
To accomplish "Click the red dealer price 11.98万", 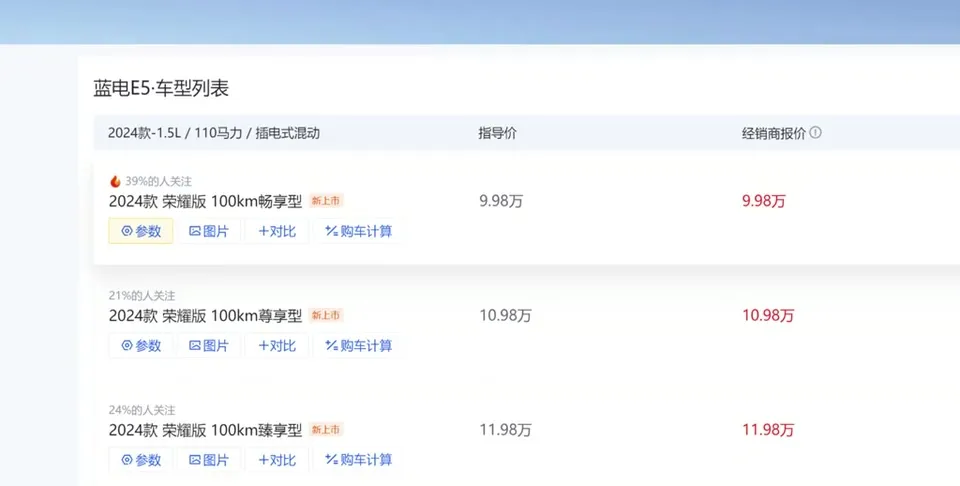I will click(768, 430).
